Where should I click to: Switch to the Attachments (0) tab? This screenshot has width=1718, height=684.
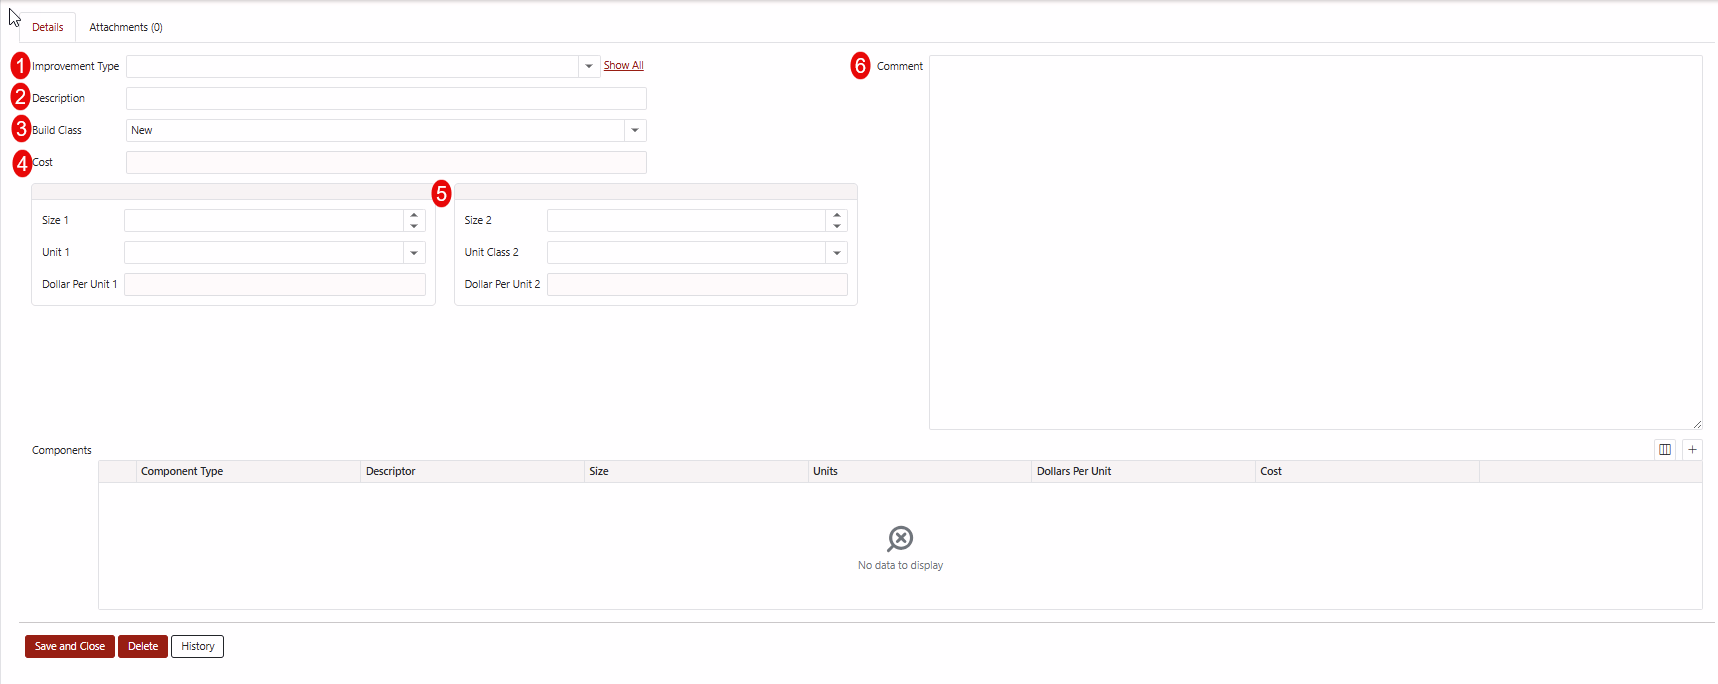(126, 27)
